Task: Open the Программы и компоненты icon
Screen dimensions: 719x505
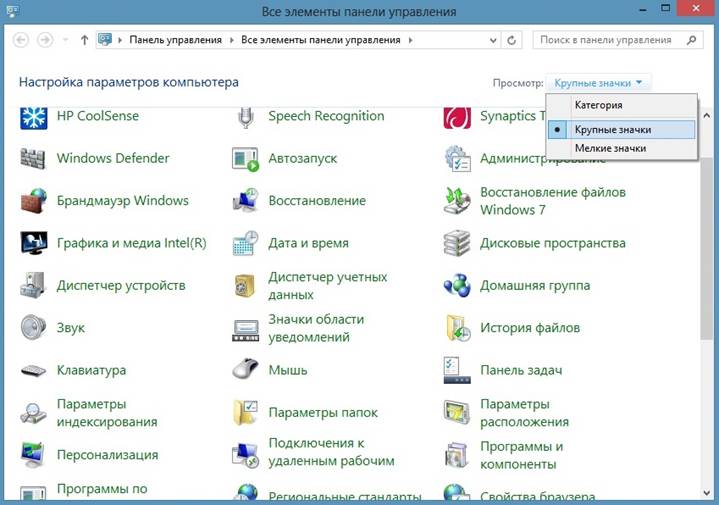Action: tap(457, 455)
